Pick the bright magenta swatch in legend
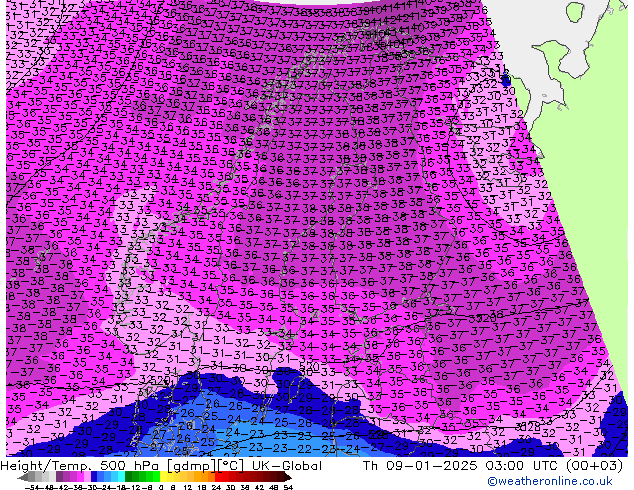This screenshot has height=490, width=634. click(x=80, y=477)
